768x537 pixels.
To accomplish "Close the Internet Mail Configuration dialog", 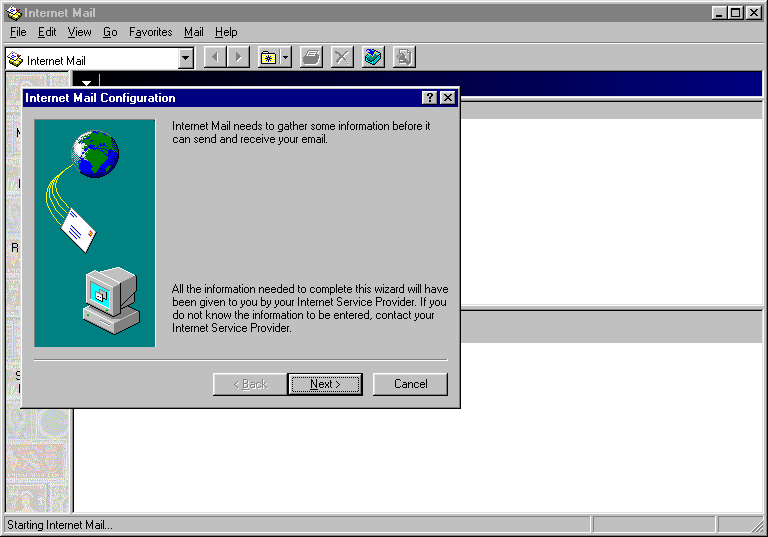I will [x=448, y=98].
